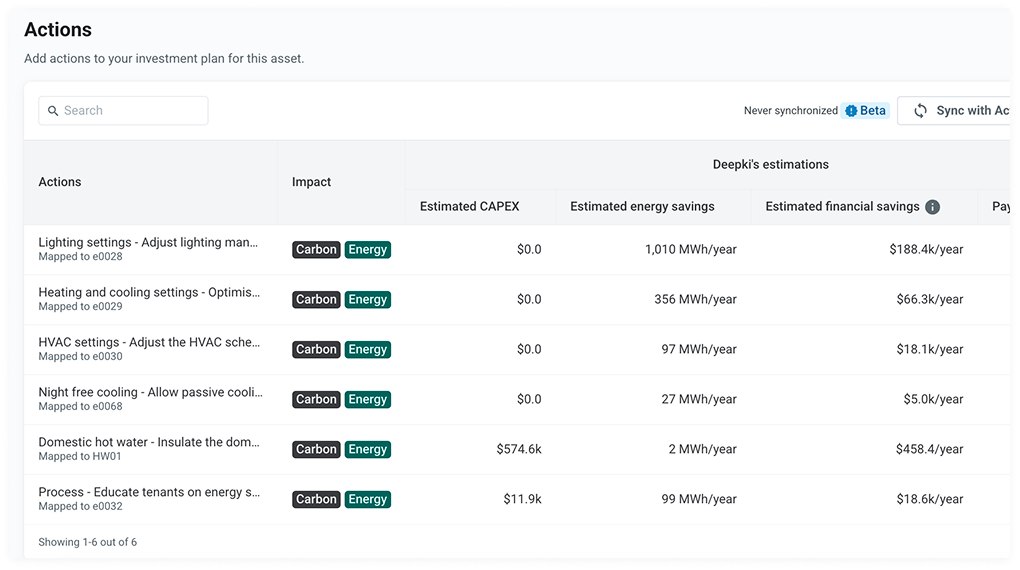Screen dimensions: 1020x570
Task: Click the $18.1k/year value
Action: [x=930, y=349]
